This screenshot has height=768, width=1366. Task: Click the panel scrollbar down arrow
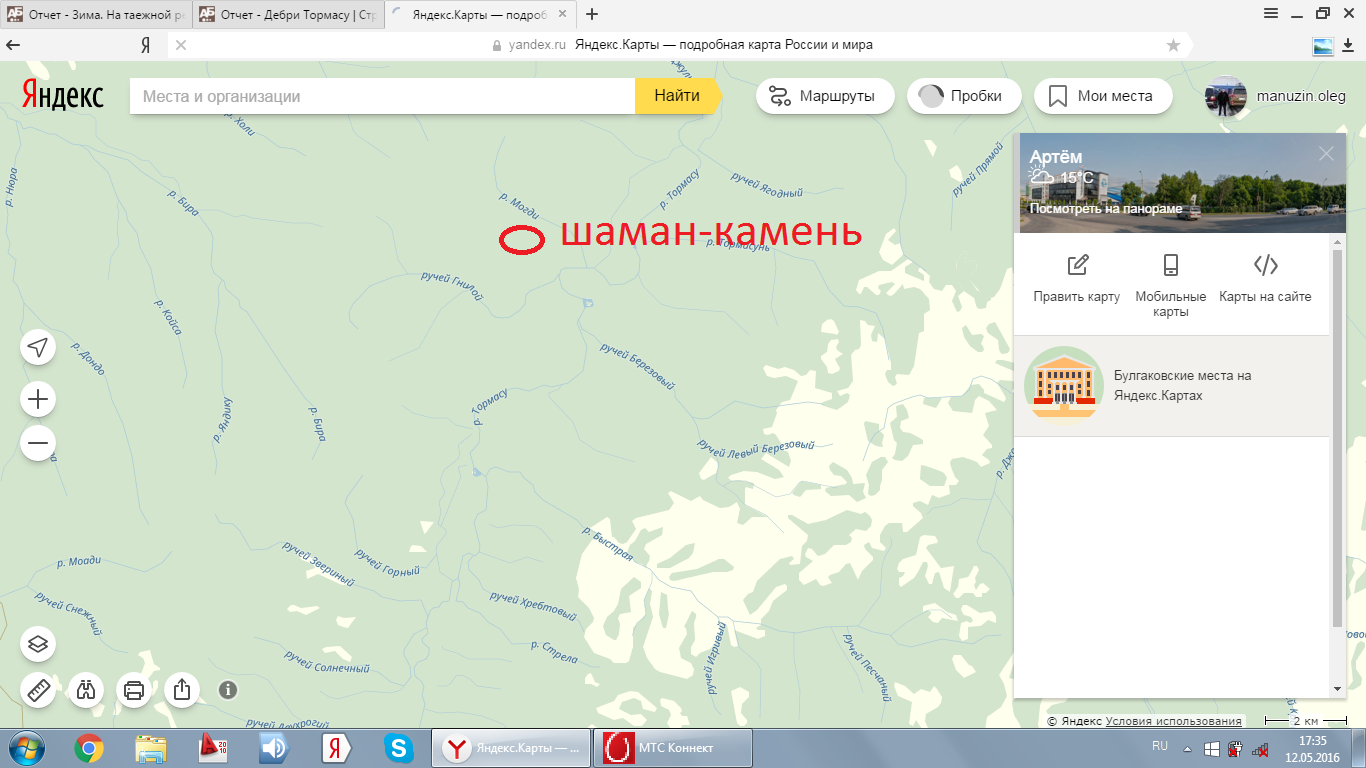coord(1339,689)
